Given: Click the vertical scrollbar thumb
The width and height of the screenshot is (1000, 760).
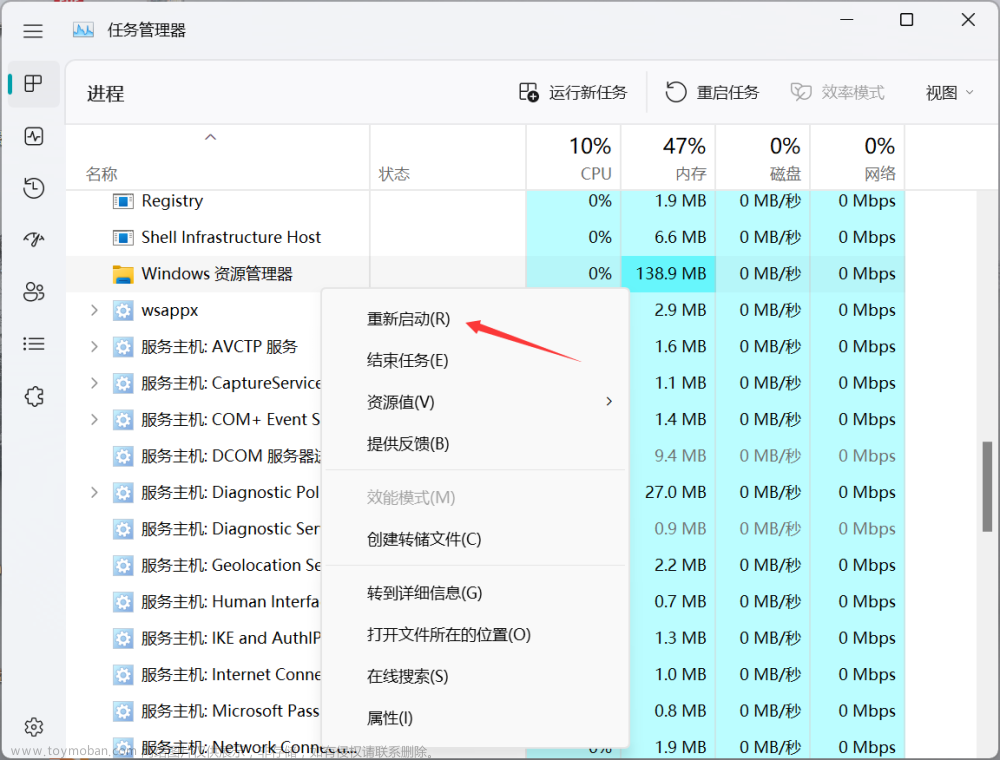Looking at the screenshot, I should (x=987, y=486).
